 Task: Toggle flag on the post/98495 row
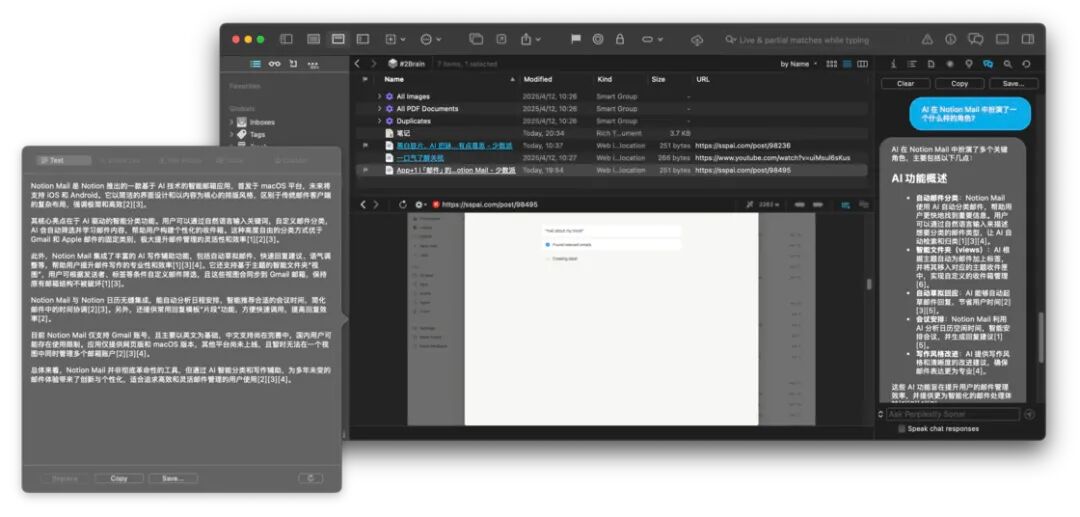(x=365, y=170)
